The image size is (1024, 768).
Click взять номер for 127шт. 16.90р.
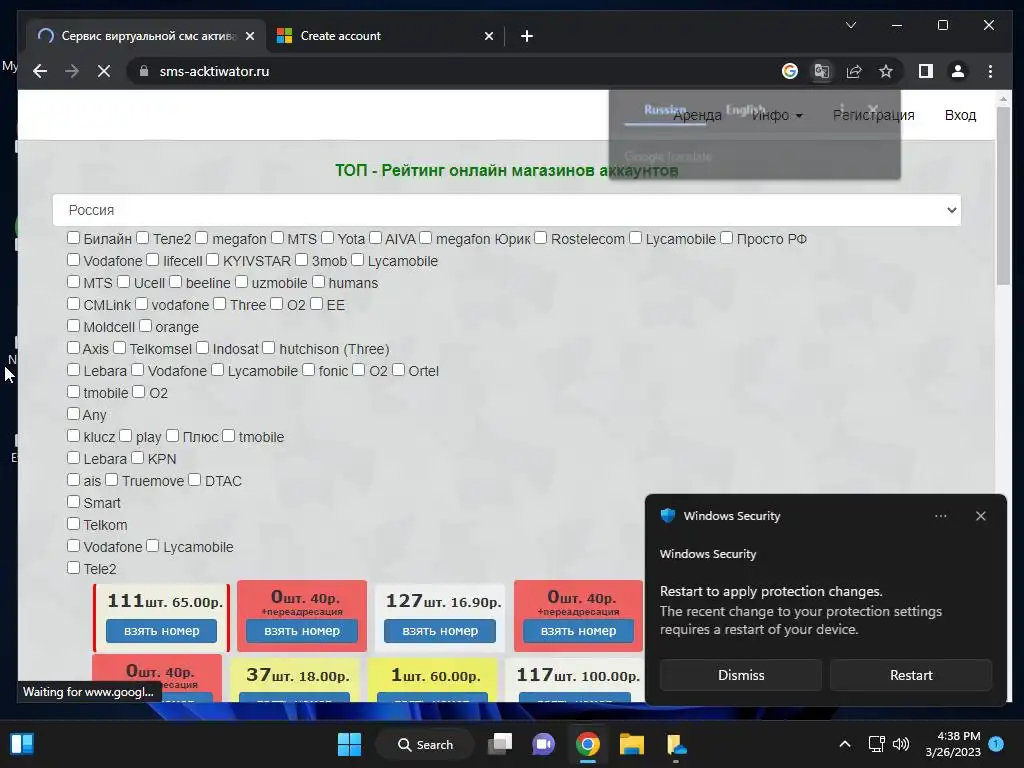click(x=440, y=631)
